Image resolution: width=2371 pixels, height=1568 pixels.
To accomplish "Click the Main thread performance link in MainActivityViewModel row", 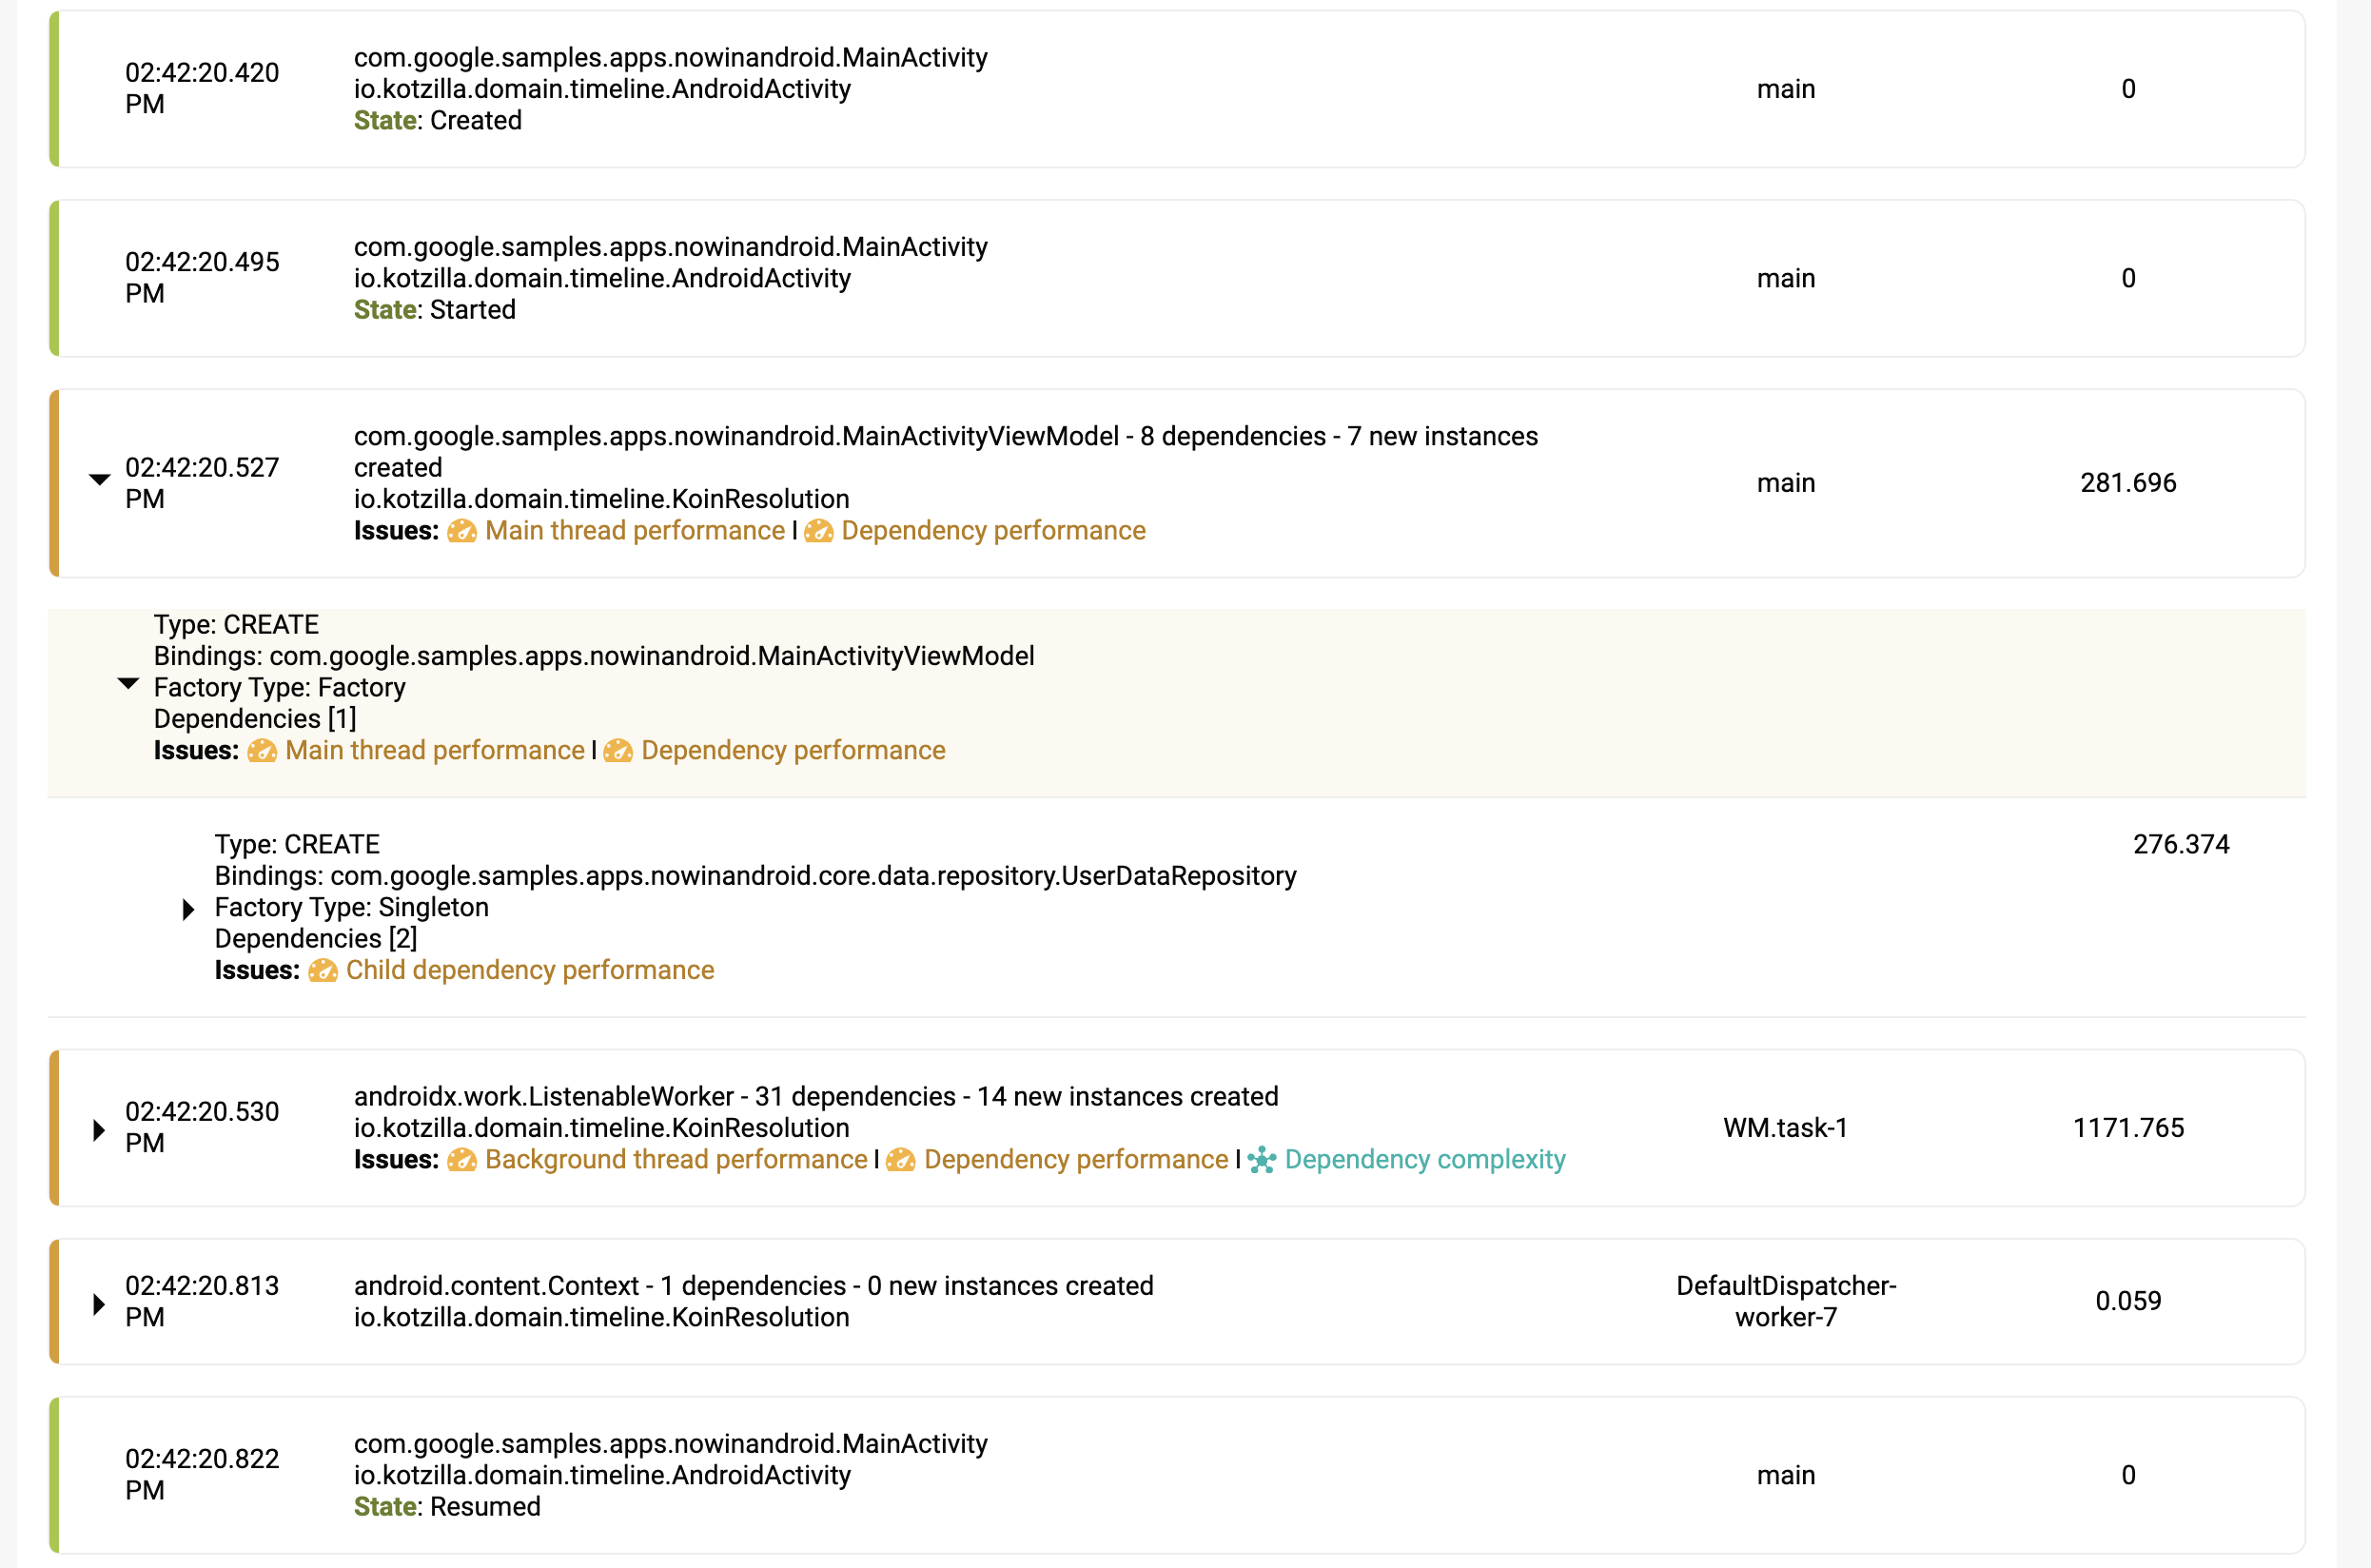I will pos(635,531).
